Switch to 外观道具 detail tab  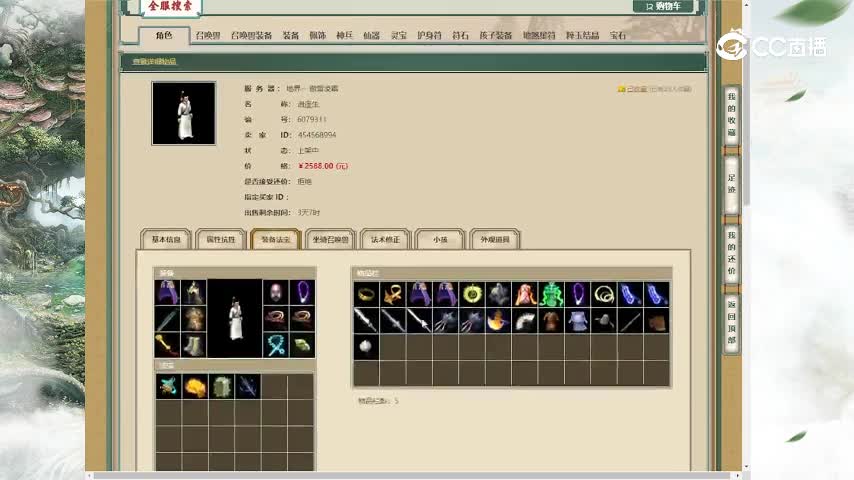pos(495,239)
